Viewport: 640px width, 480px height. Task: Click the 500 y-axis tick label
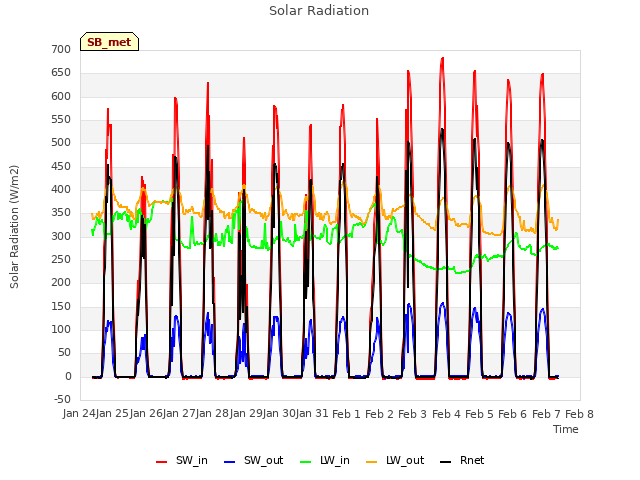61,142
